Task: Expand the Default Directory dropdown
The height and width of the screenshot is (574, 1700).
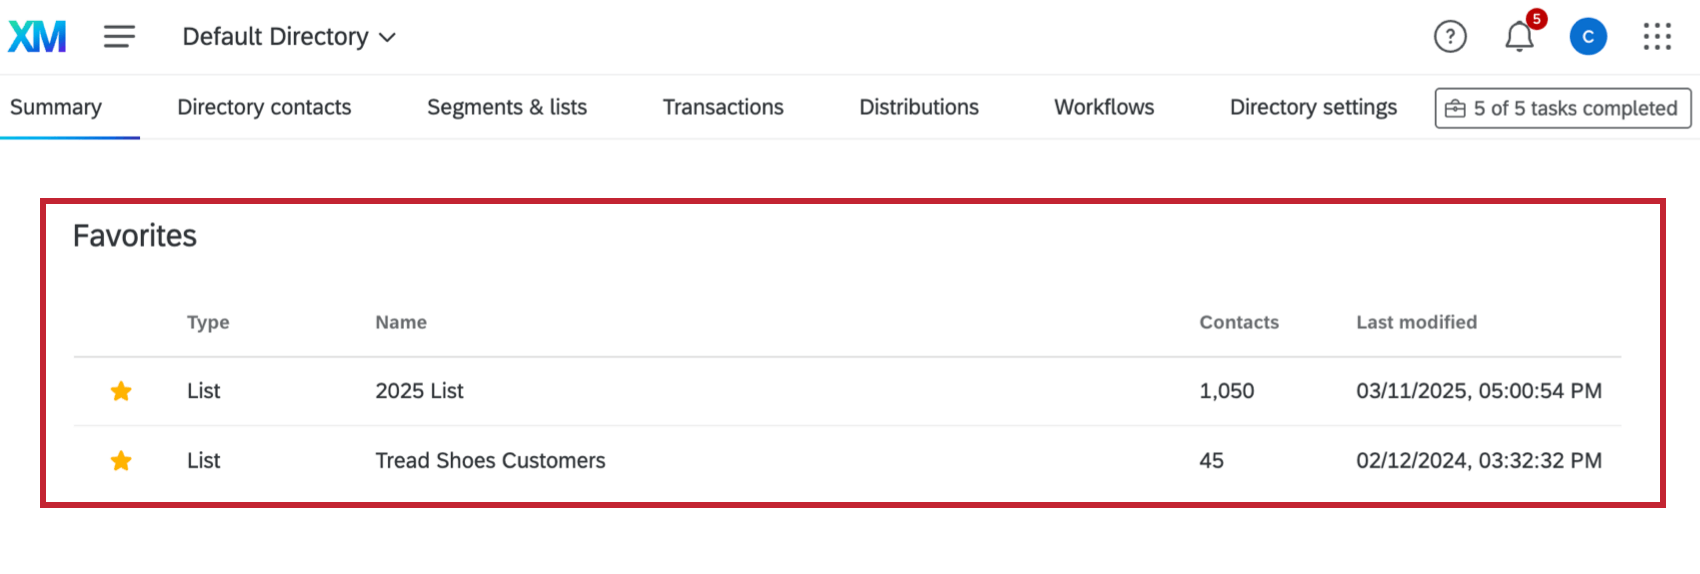Action: [x=288, y=37]
